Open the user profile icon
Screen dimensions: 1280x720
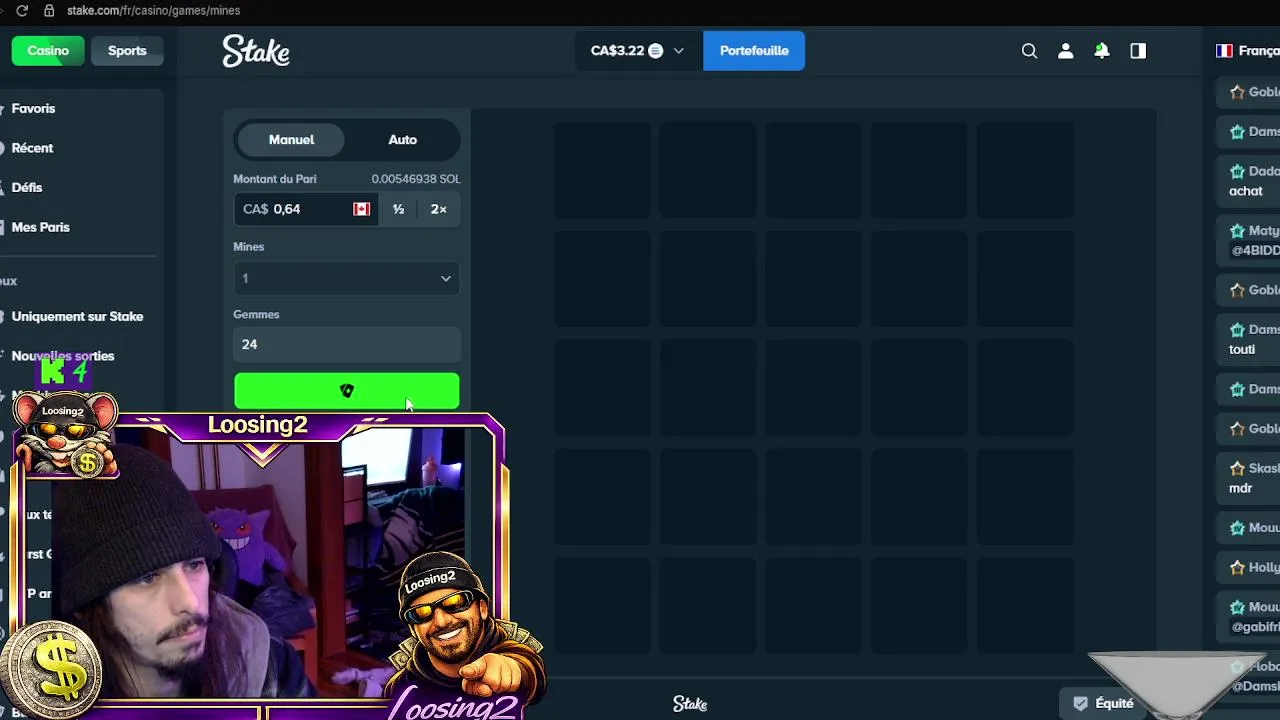pyautogui.click(x=1066, y=51)
